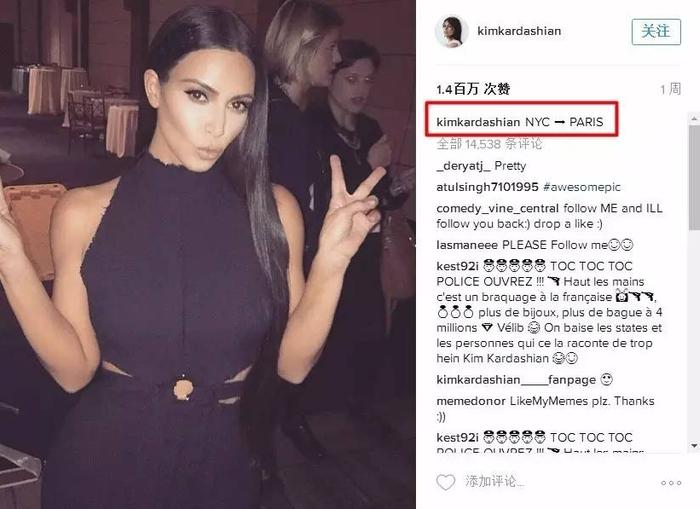Click the heart like icon
The height and width of the screenshot is (509, 700).
(x=445, y=482)
